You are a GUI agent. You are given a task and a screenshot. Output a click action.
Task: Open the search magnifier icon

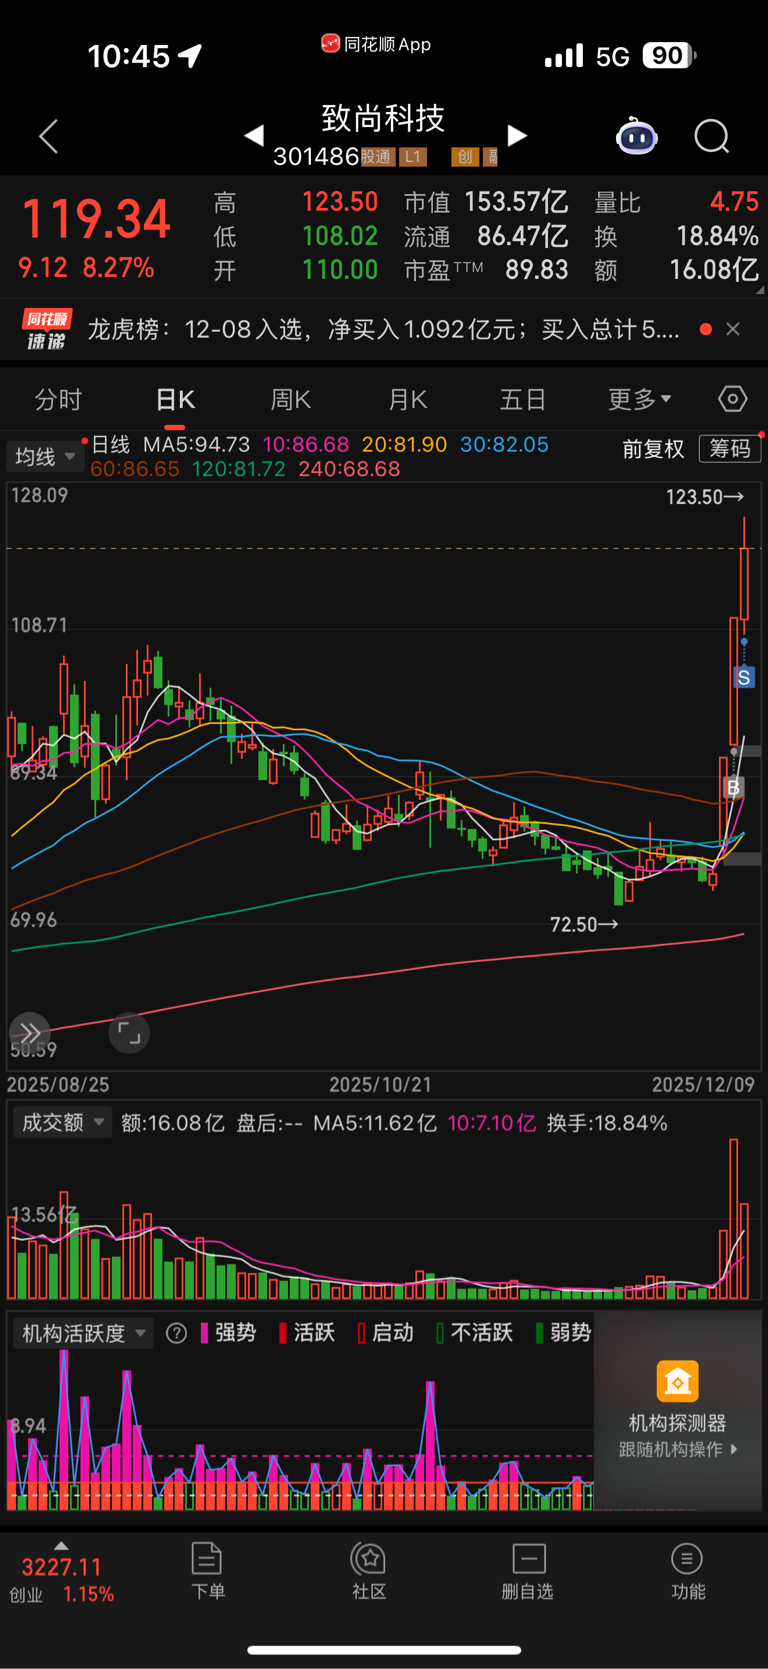[x=712, y=136]
